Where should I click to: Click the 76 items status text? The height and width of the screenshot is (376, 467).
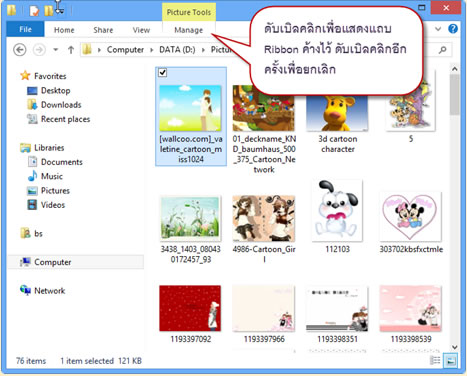tap(31, 361)
